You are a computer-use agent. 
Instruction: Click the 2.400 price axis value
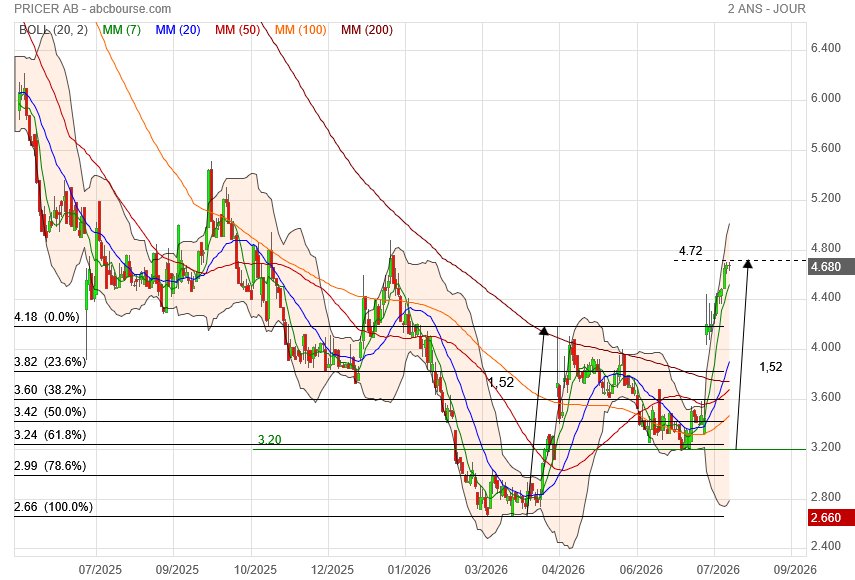(x=826, y=546)
